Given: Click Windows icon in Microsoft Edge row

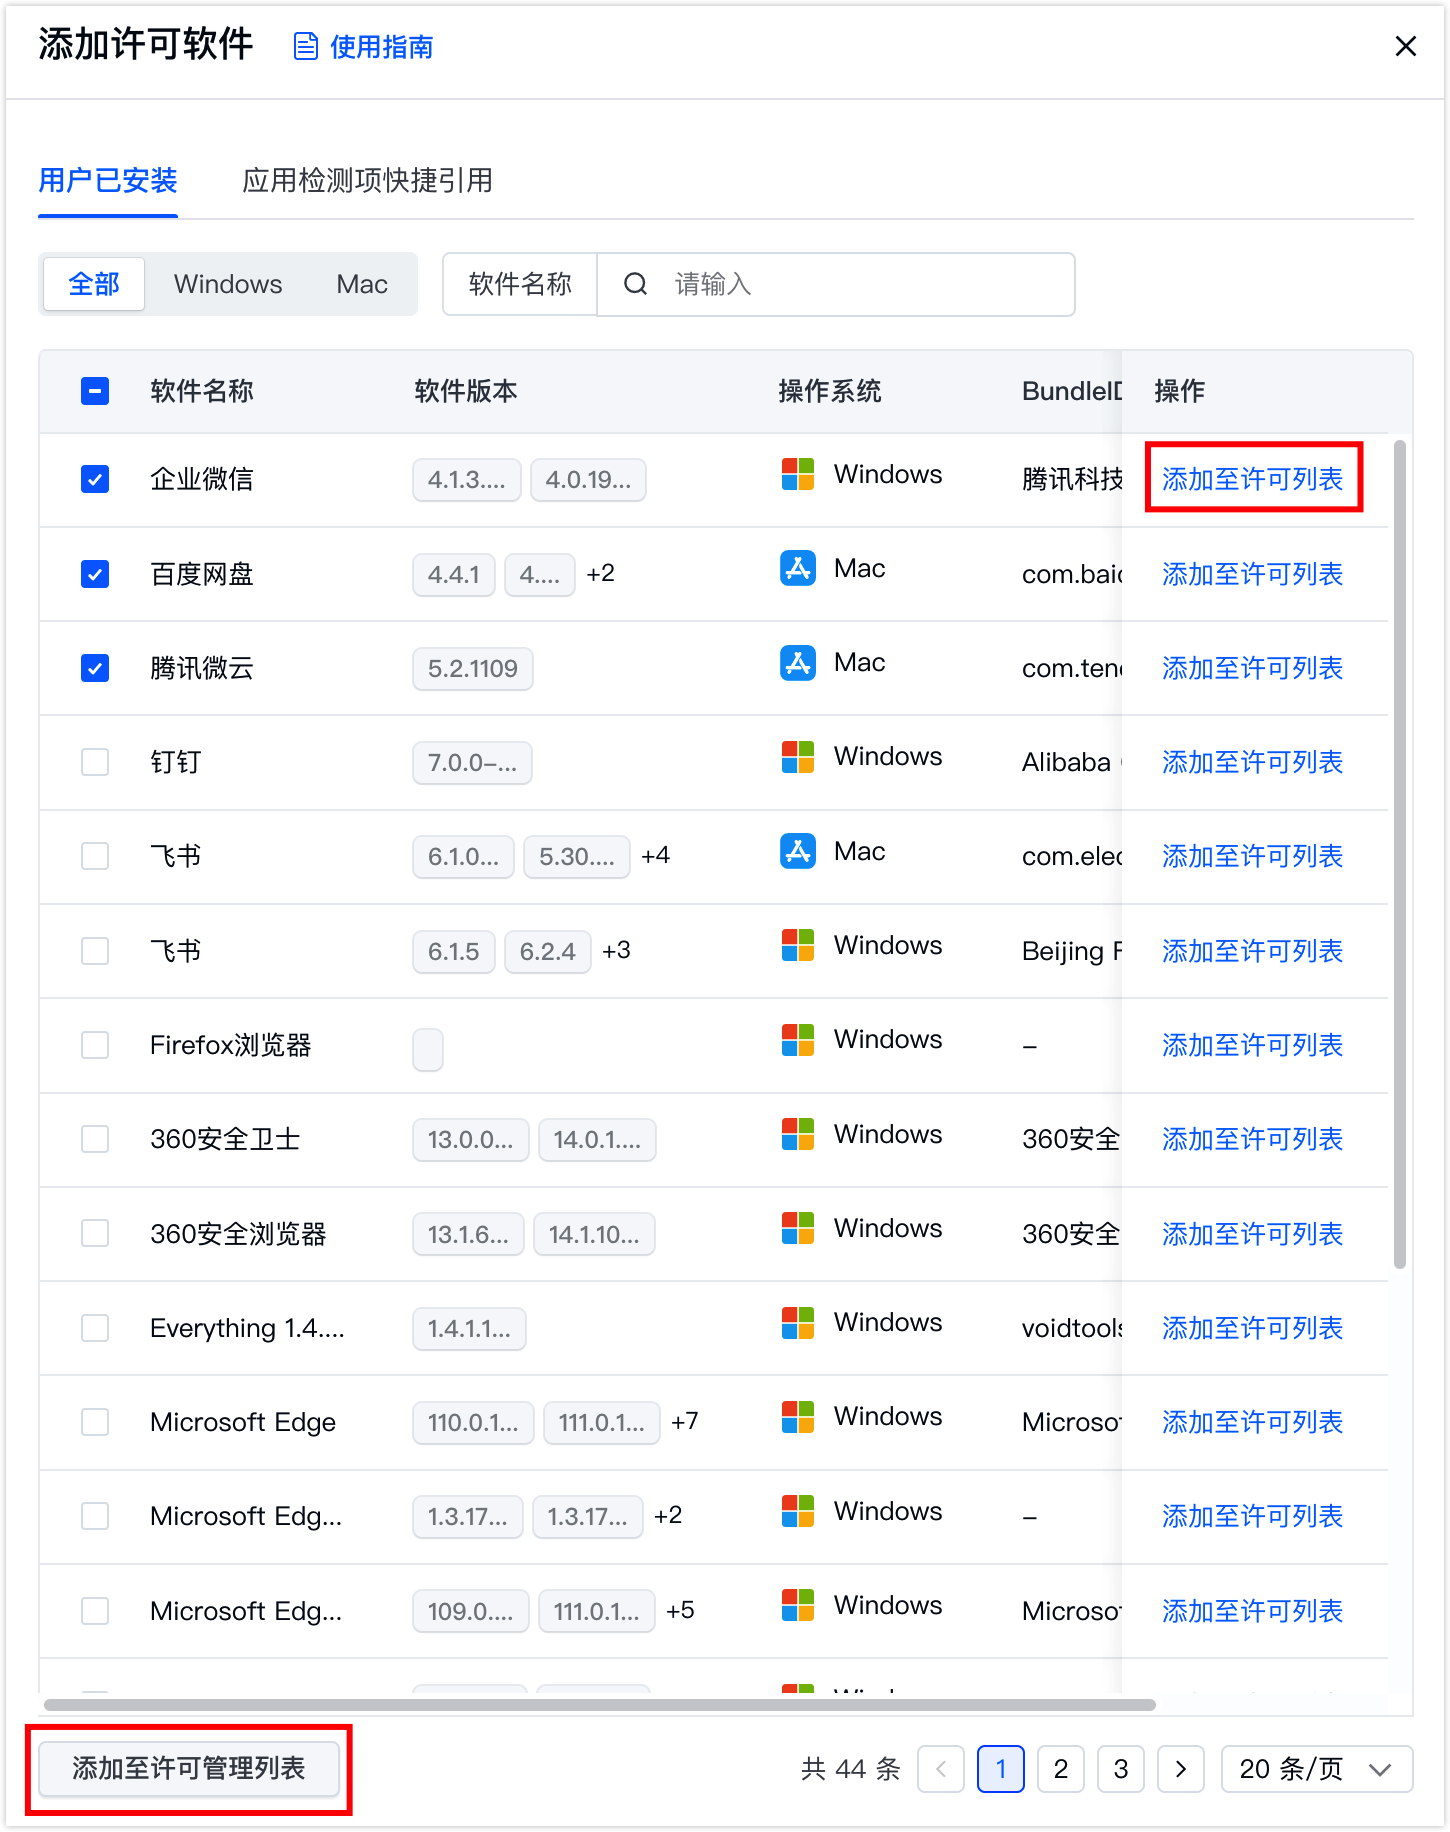Looking at the screenshot, I should (798, 1417).
